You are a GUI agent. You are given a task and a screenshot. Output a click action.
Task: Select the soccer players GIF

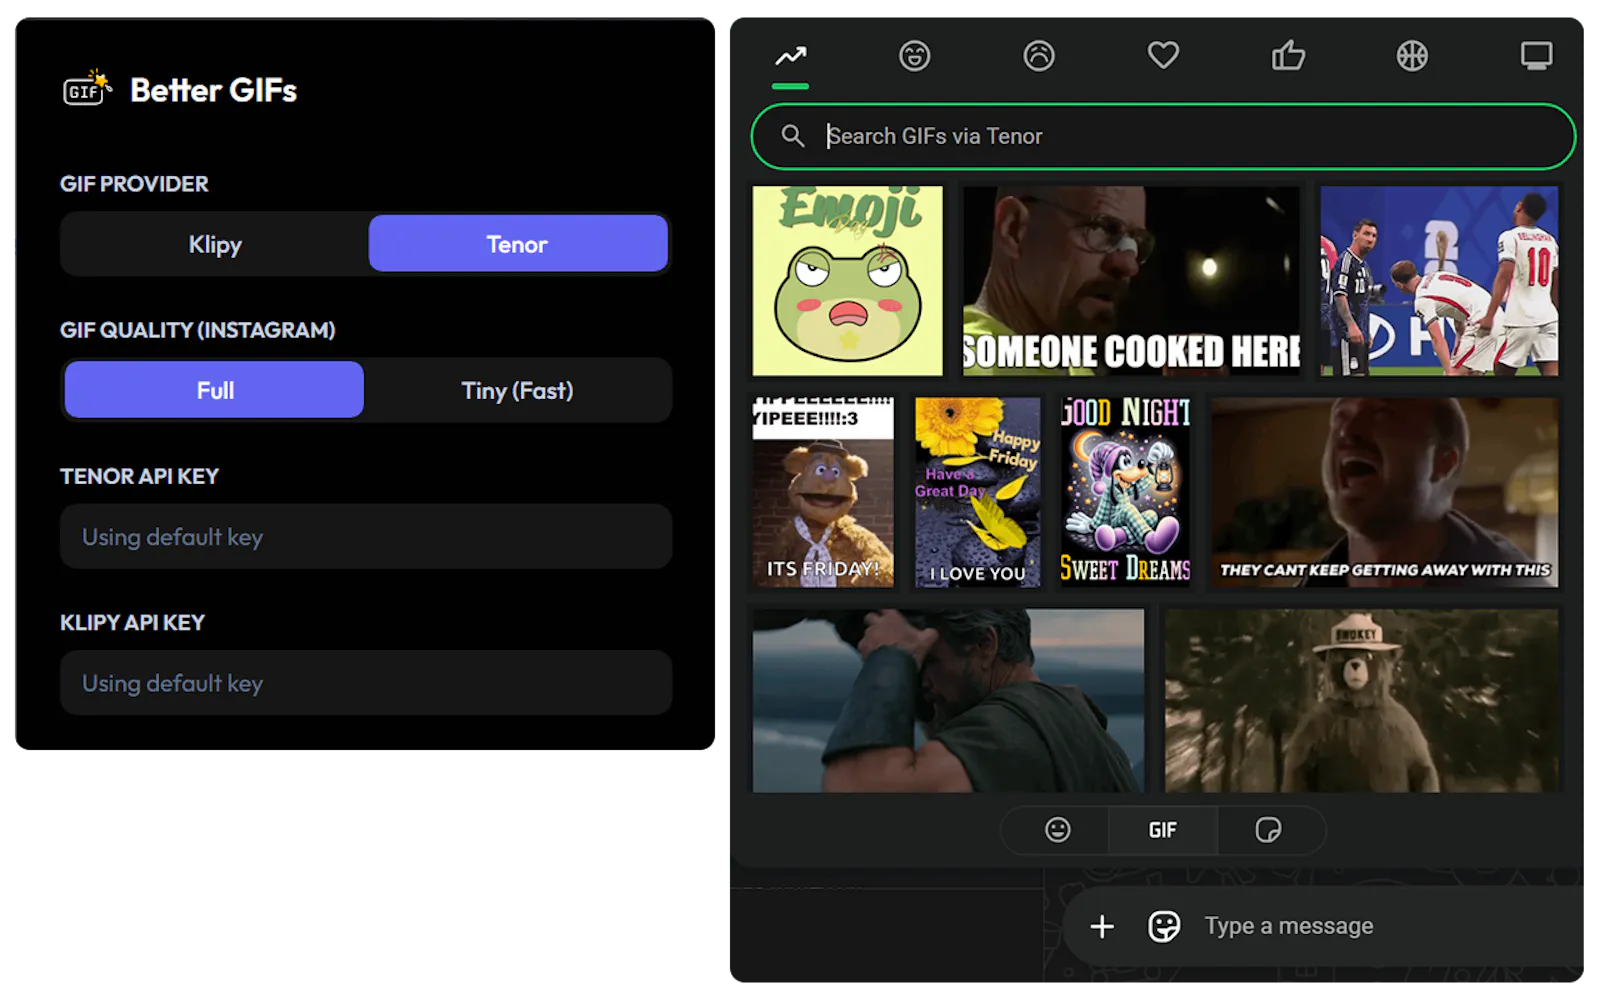1439,281
